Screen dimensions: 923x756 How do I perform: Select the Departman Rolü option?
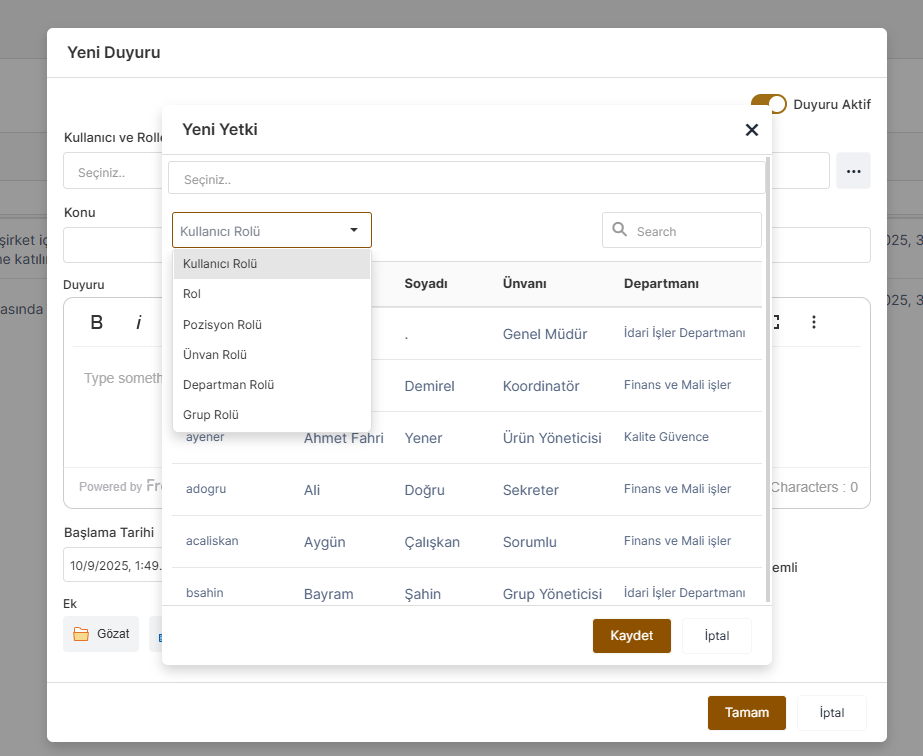(x=228, y=385)
